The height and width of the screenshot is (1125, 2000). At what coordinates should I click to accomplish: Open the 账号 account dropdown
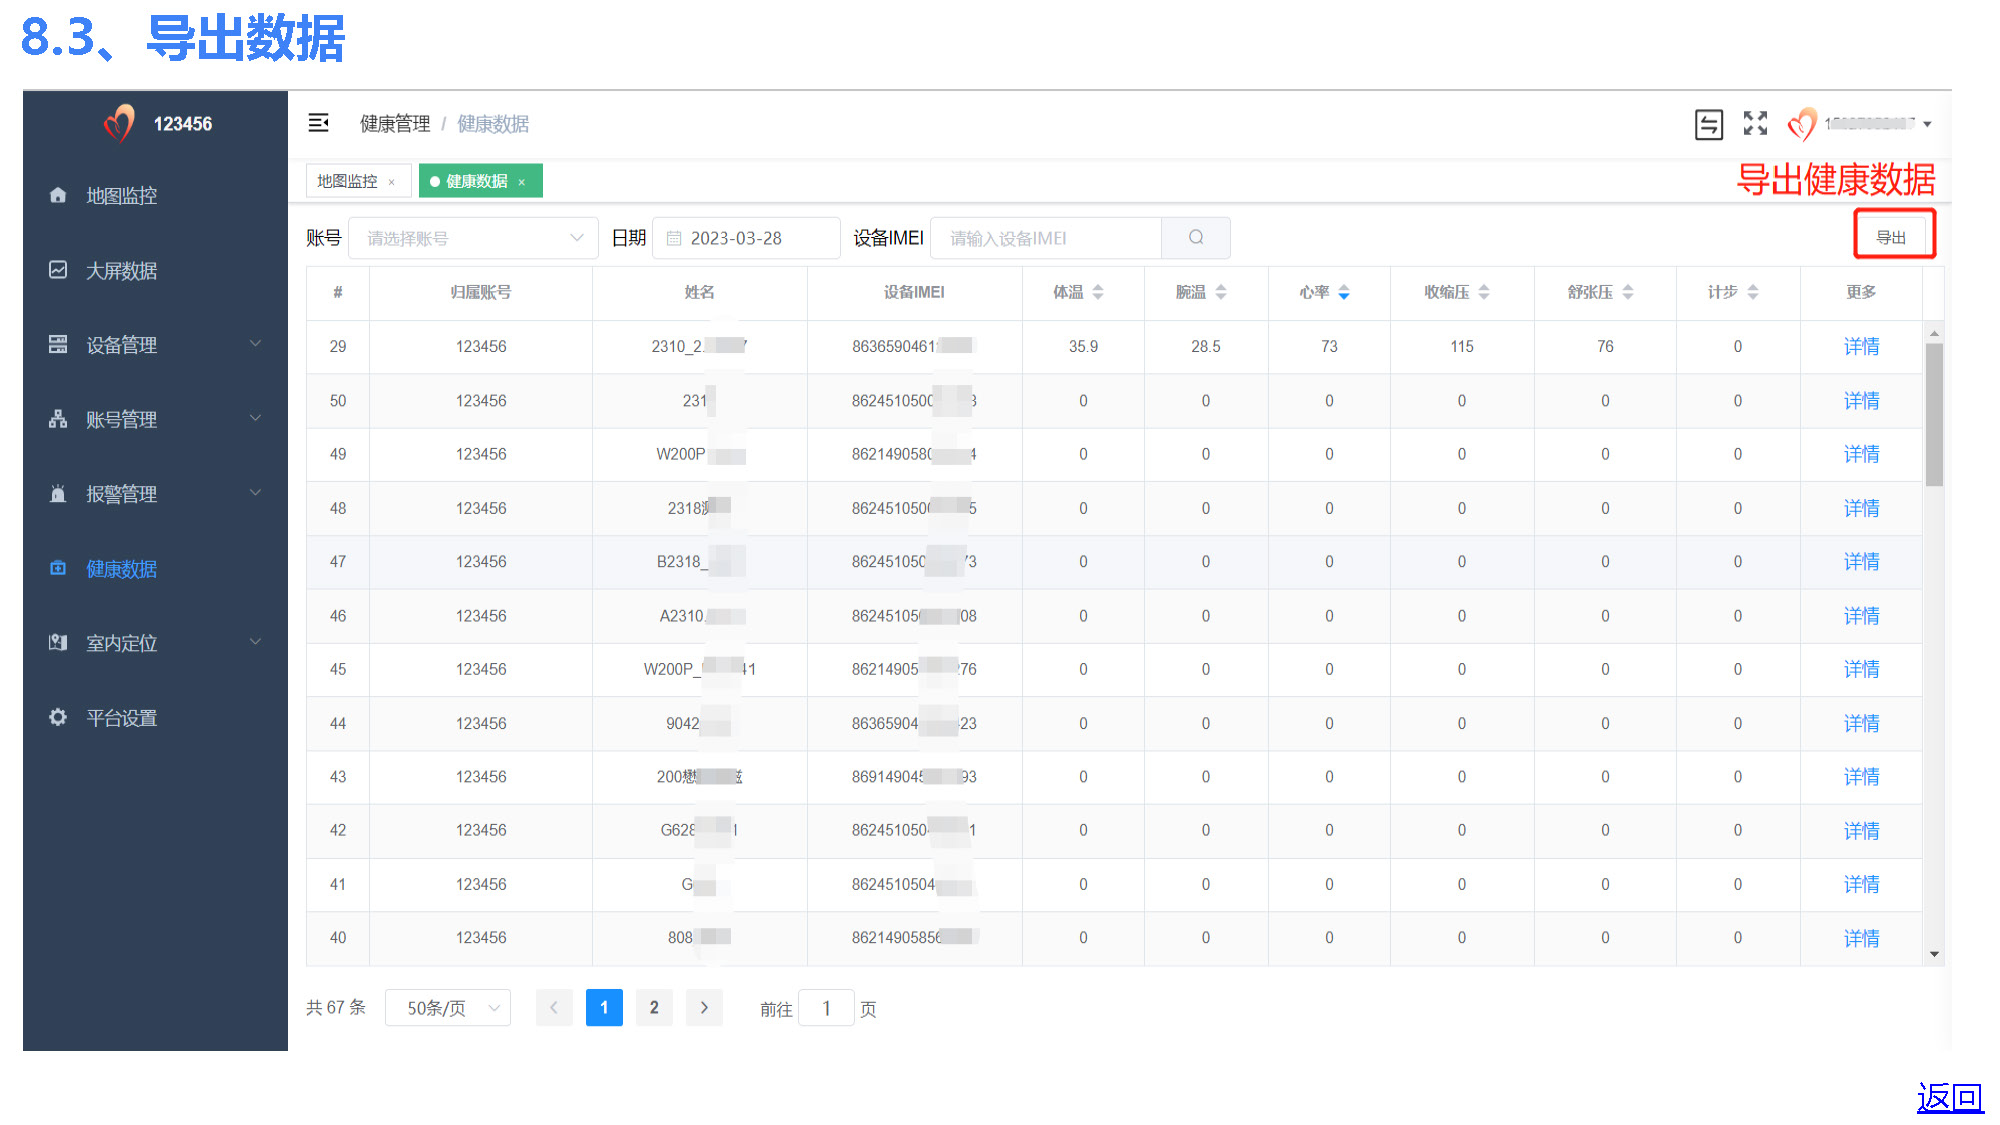[473, 238]
